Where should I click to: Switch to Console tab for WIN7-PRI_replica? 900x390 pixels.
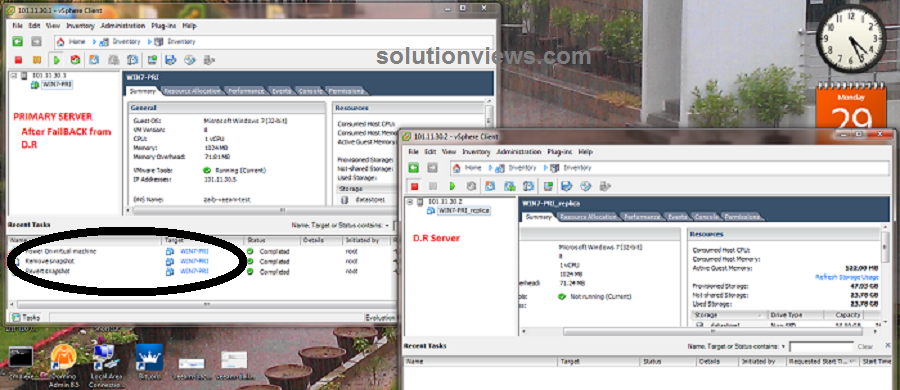tap(705, 217)
